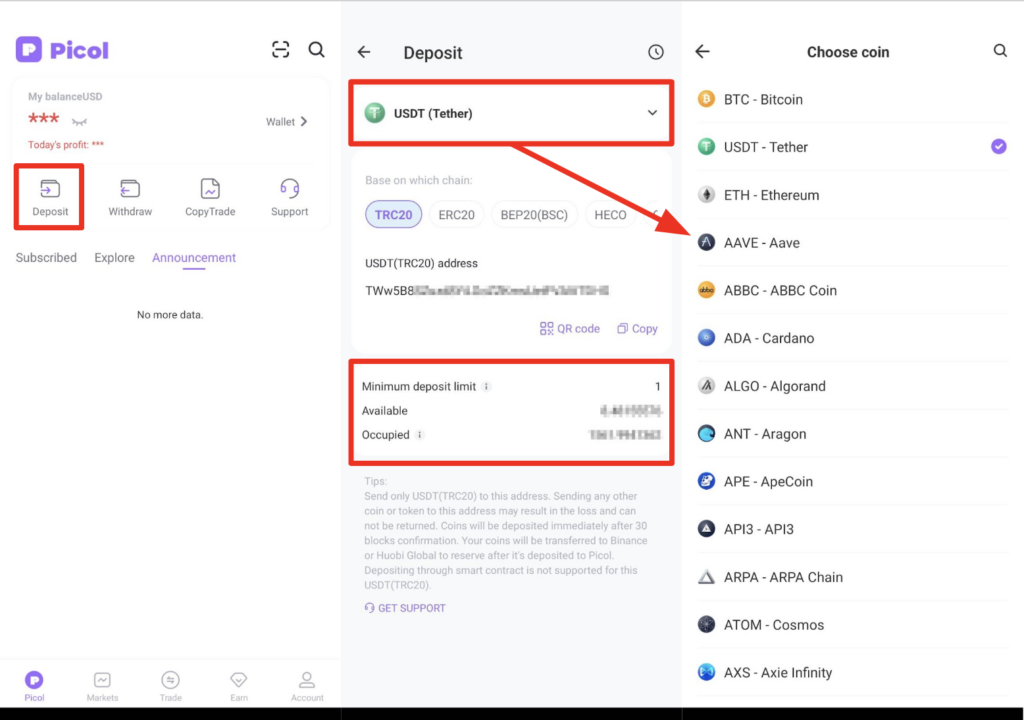Choose APE - ApeCoin
Viewport: 1024px width, 720px height.
coord(853,482)
